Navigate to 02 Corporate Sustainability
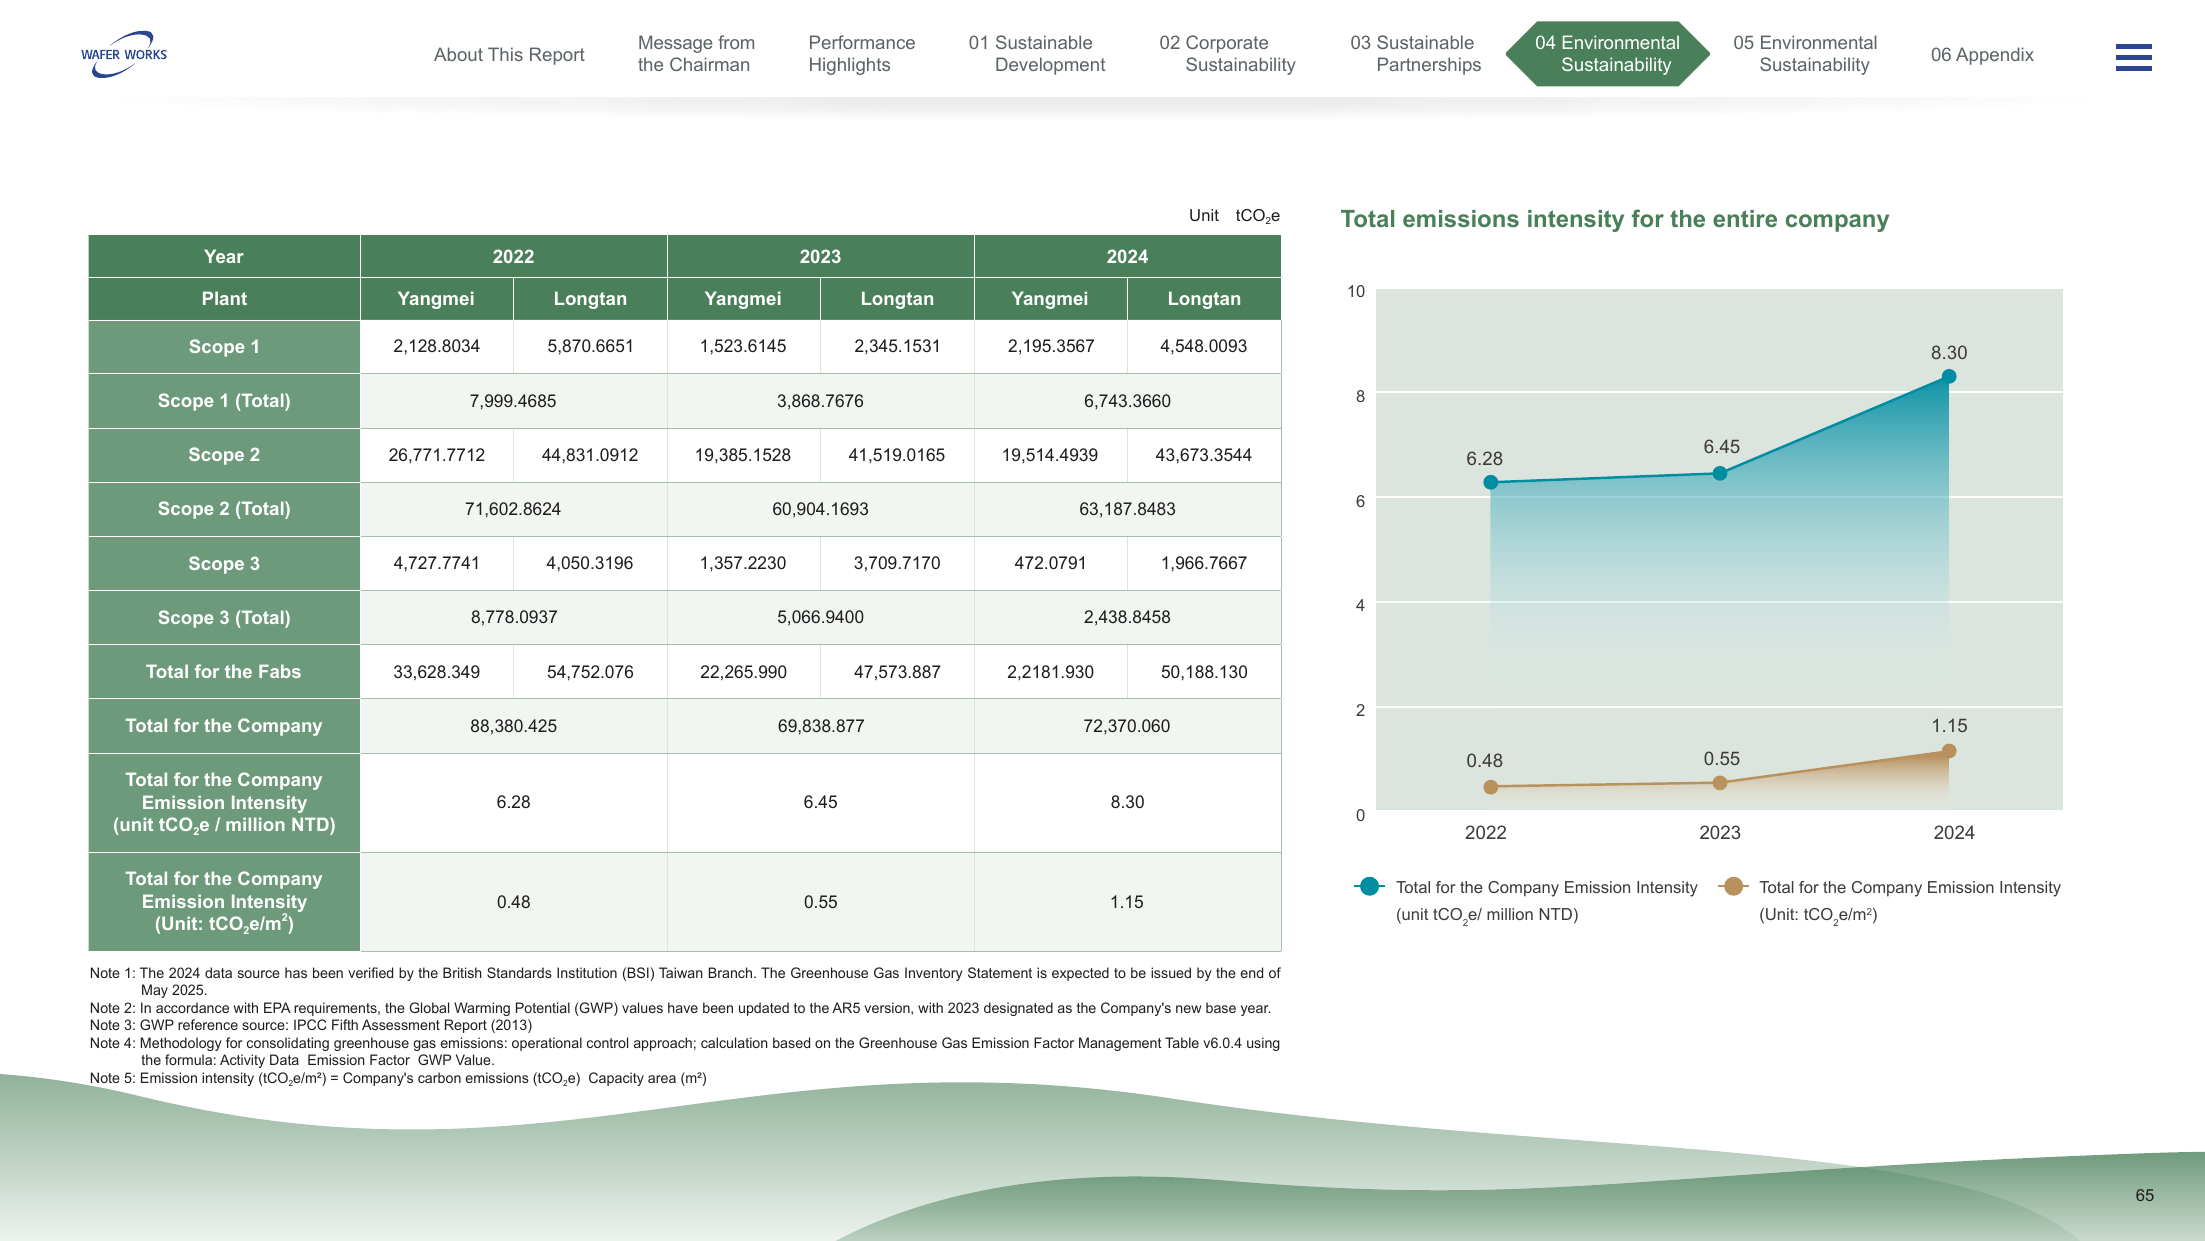Image resolution: width=2205 pixels, height=1241 pixels. point(1227,54)
